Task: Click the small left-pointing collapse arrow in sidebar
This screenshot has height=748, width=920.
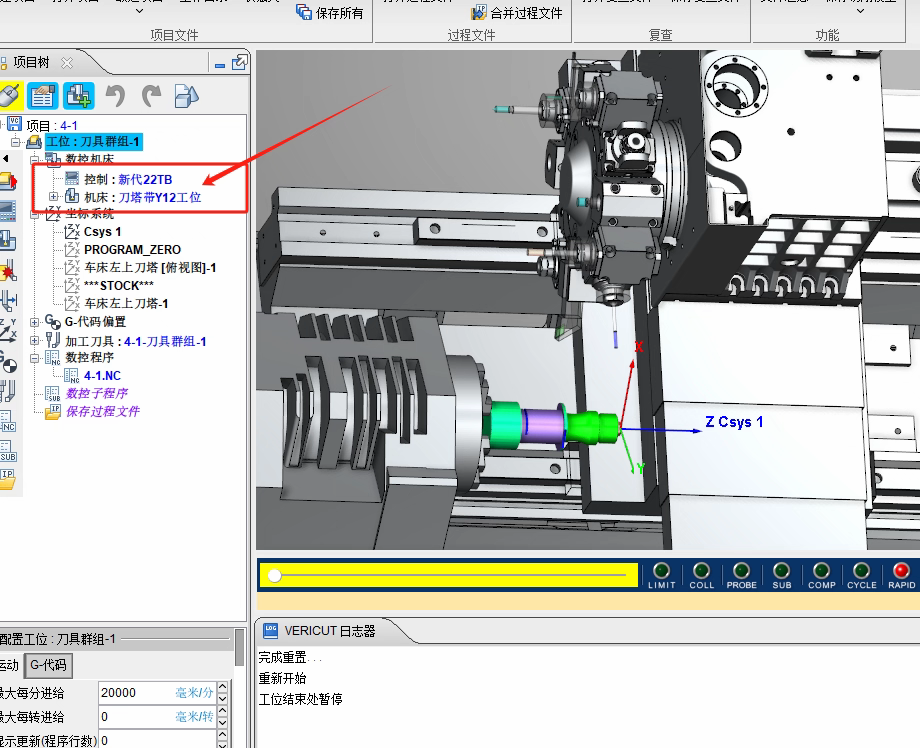Action: point(5,158)
